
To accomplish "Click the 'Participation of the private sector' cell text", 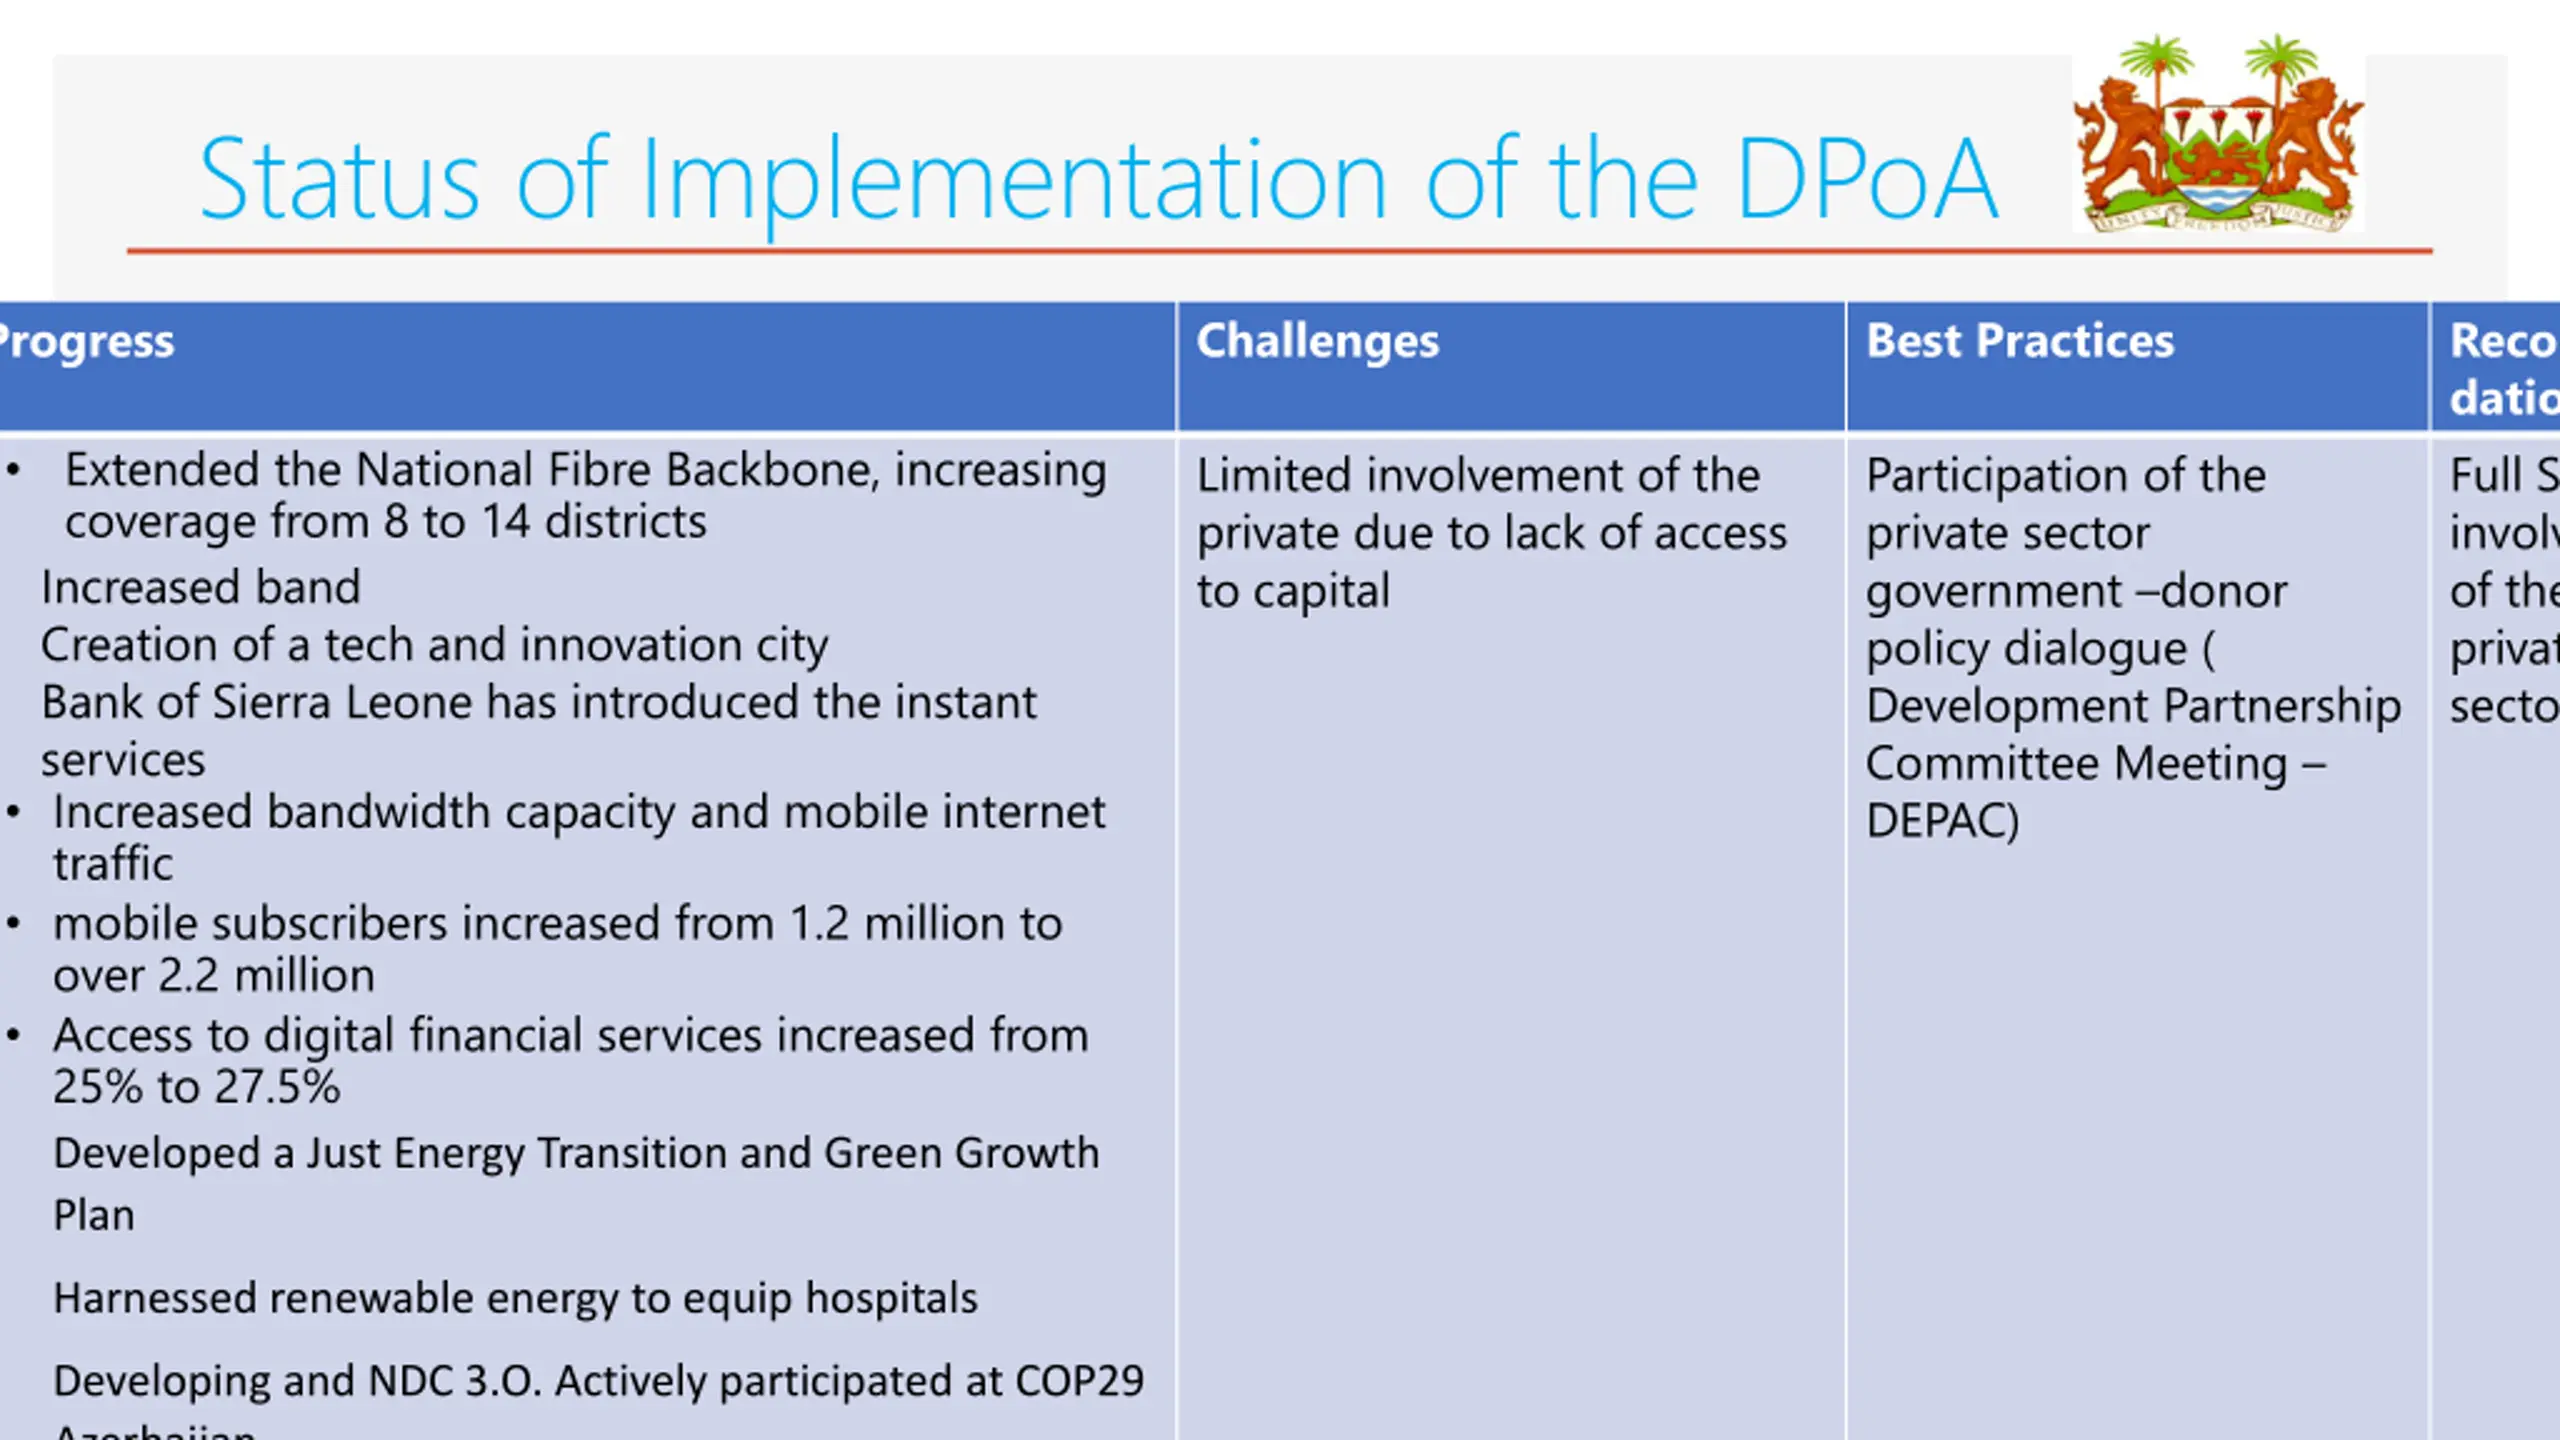I will (2065, 476).
